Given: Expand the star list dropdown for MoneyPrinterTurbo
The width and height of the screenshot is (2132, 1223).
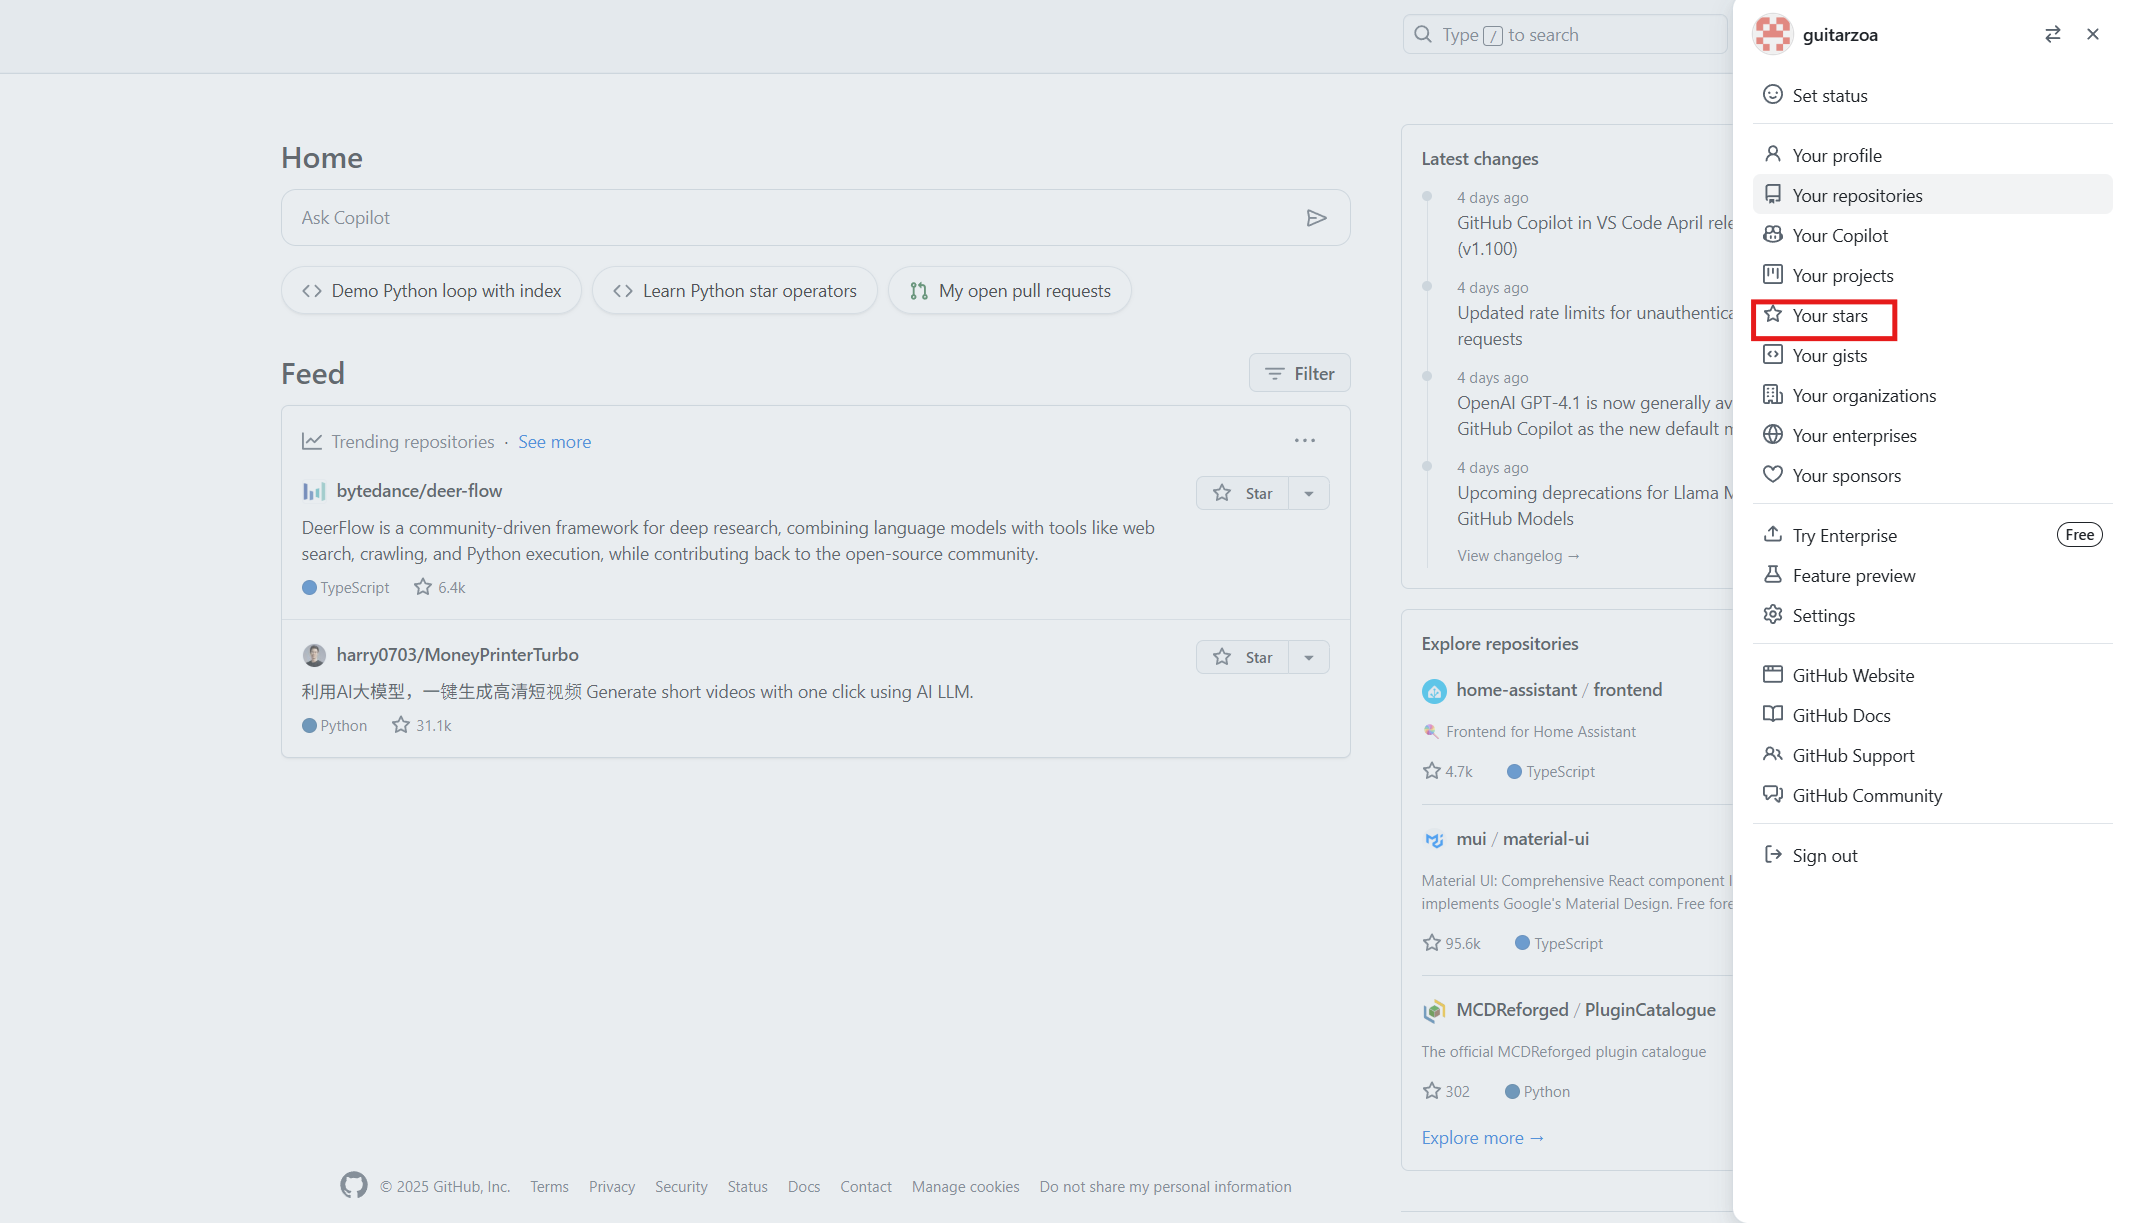Looking at the screenshot, I should click(x=1309, y=657).
